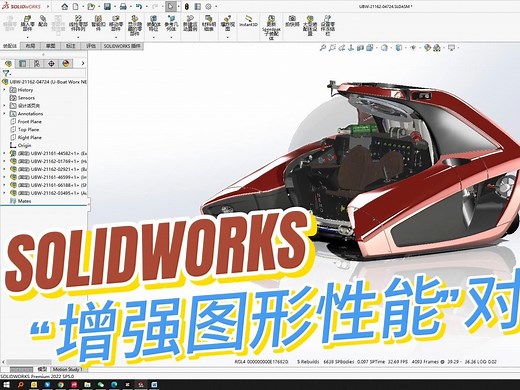Activate the Select cursor tool
The image size is (520, 390).
point(170,6)
